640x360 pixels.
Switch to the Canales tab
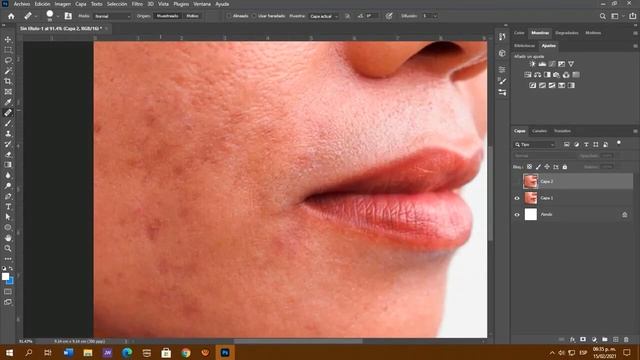coord(539,131)
